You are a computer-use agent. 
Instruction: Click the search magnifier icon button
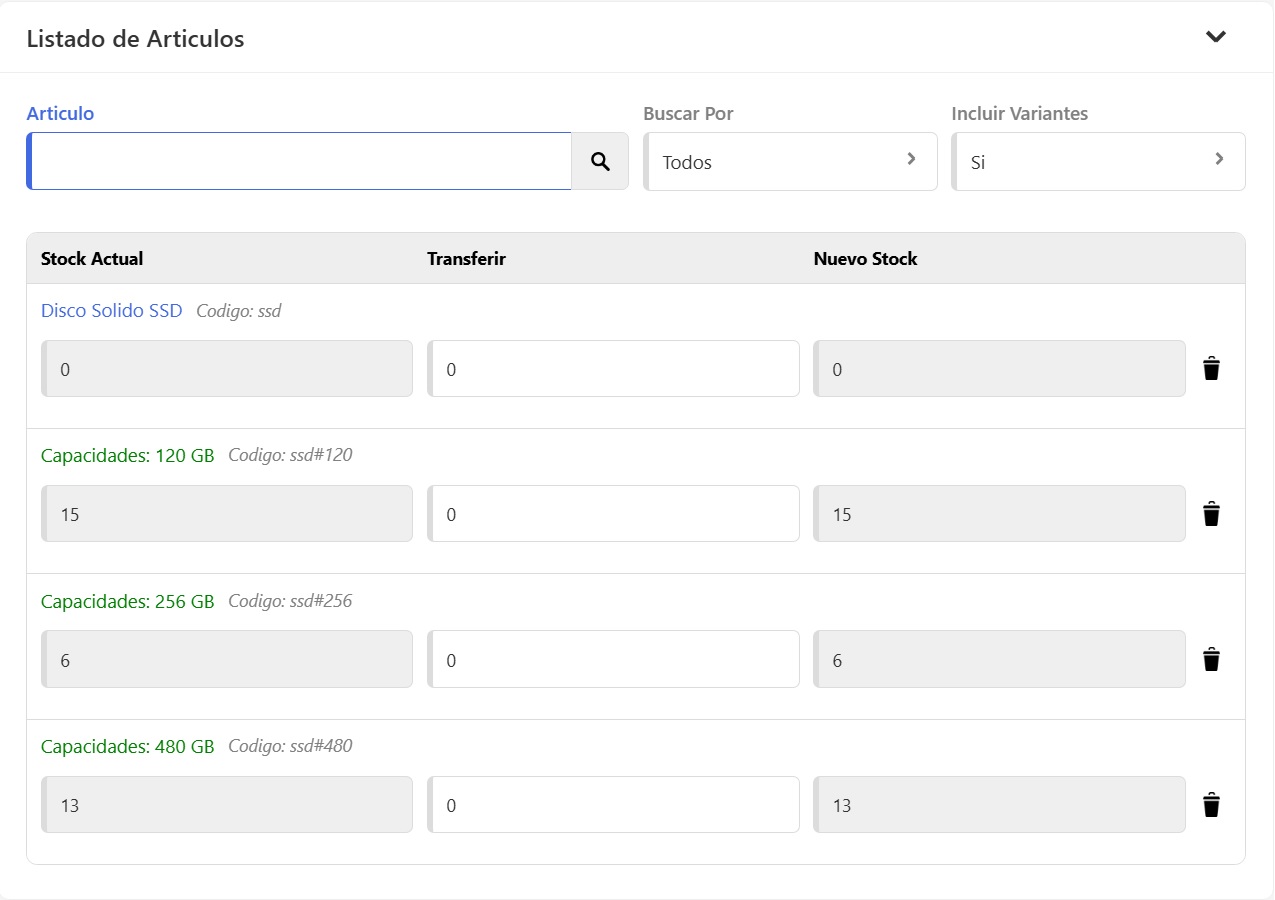[600, 161]
